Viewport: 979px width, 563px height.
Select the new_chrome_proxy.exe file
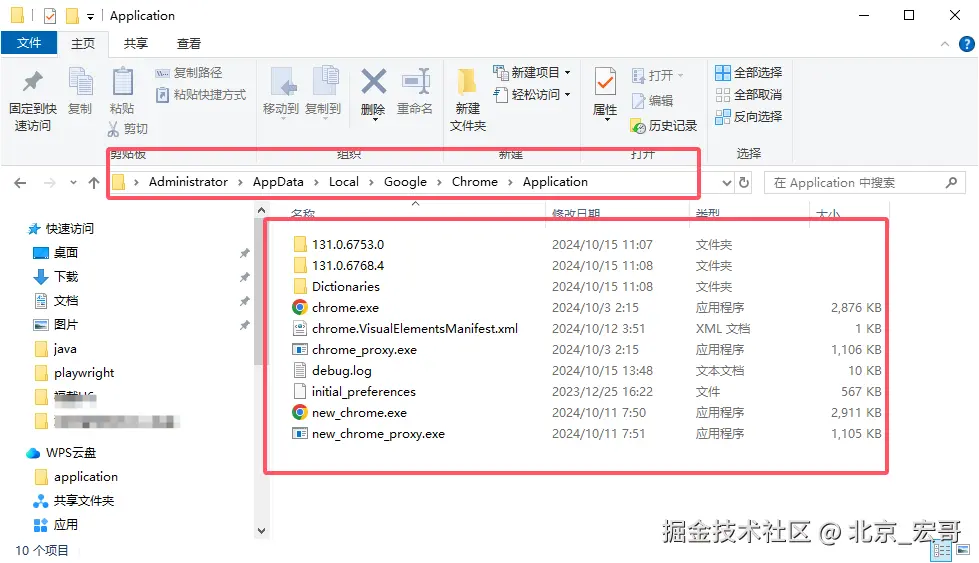pyautogui.click(x=368, y=434)
